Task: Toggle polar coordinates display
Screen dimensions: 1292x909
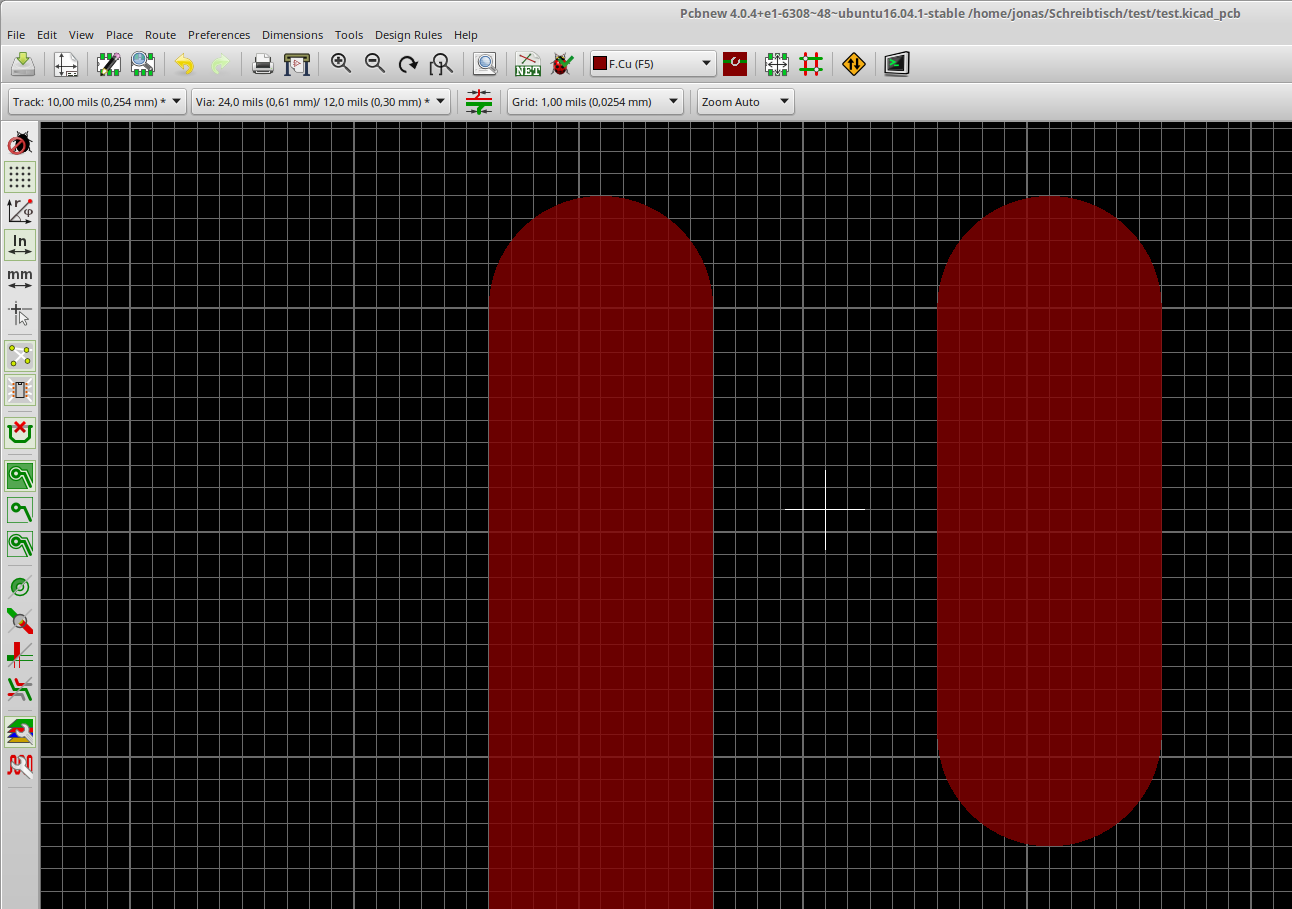Action: pos(20,211)
